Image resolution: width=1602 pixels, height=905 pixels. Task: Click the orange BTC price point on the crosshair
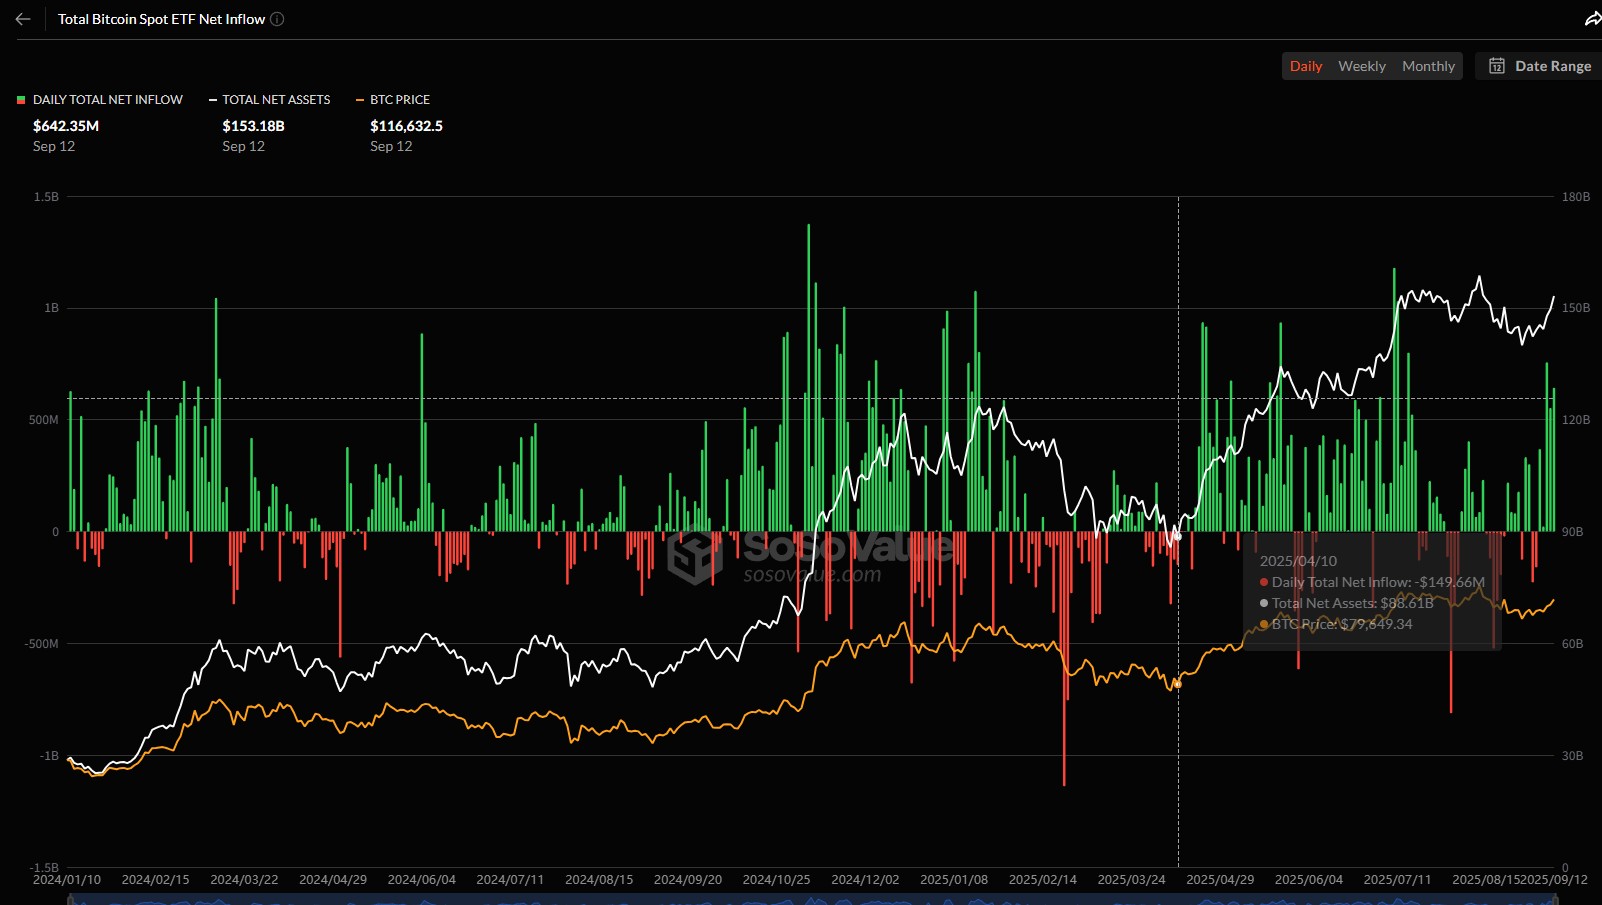coord(1178,684)
